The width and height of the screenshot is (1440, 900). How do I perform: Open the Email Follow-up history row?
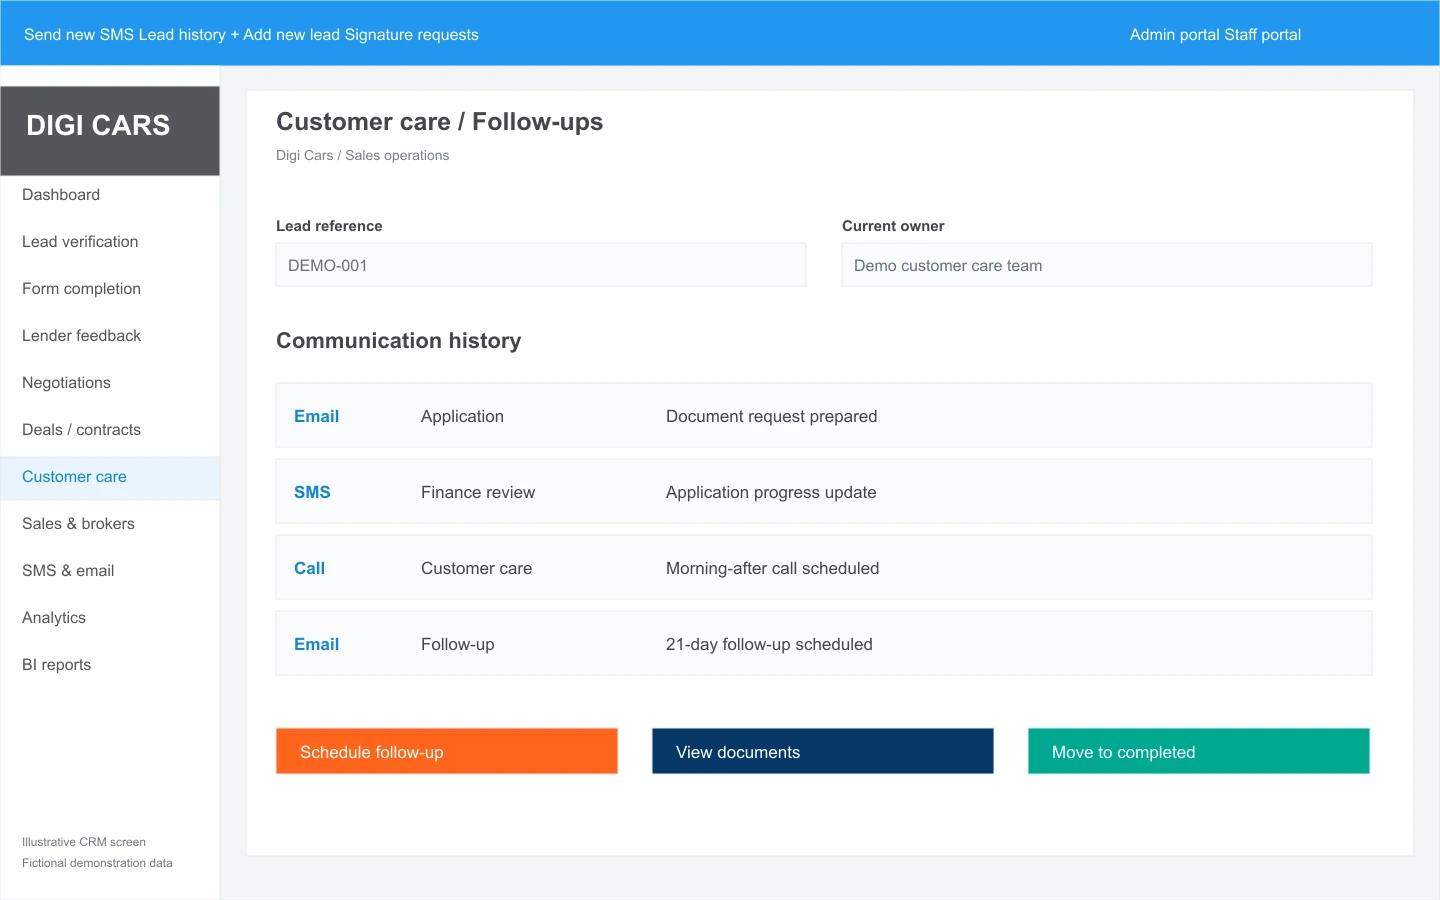tap(824, 643)
